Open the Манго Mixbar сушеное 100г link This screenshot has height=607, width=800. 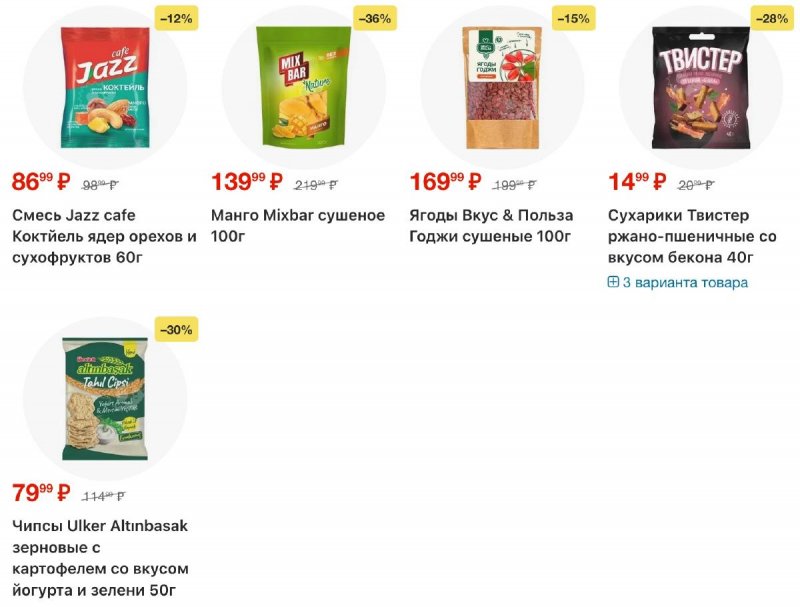pyautogui.click(x=298, y=226)
